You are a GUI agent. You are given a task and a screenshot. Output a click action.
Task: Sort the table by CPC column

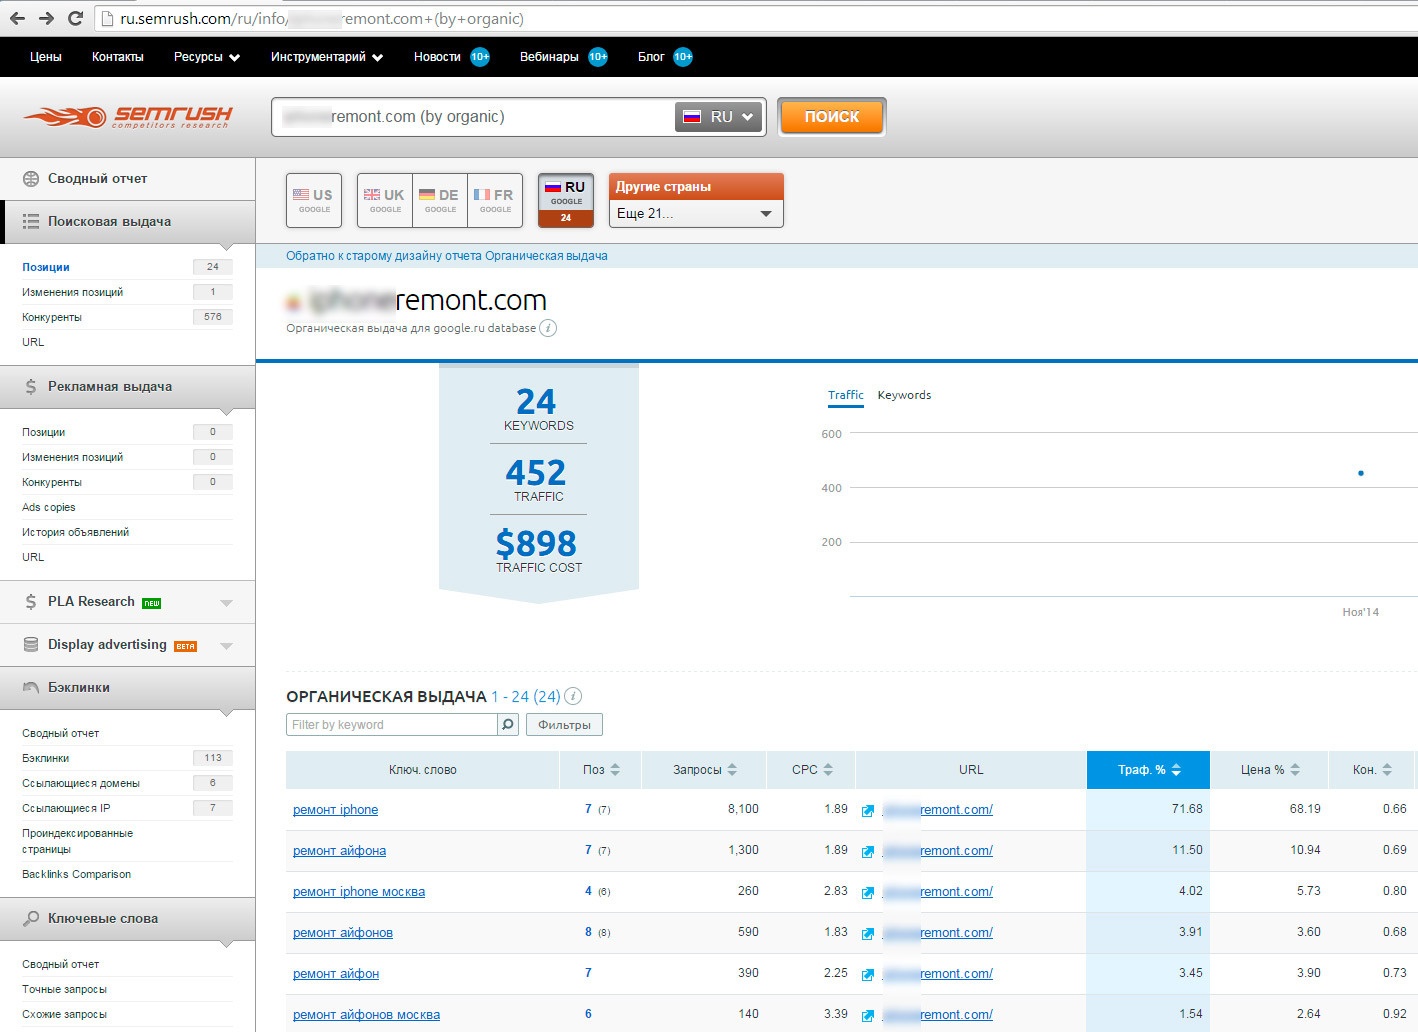[x=811, y=770]
